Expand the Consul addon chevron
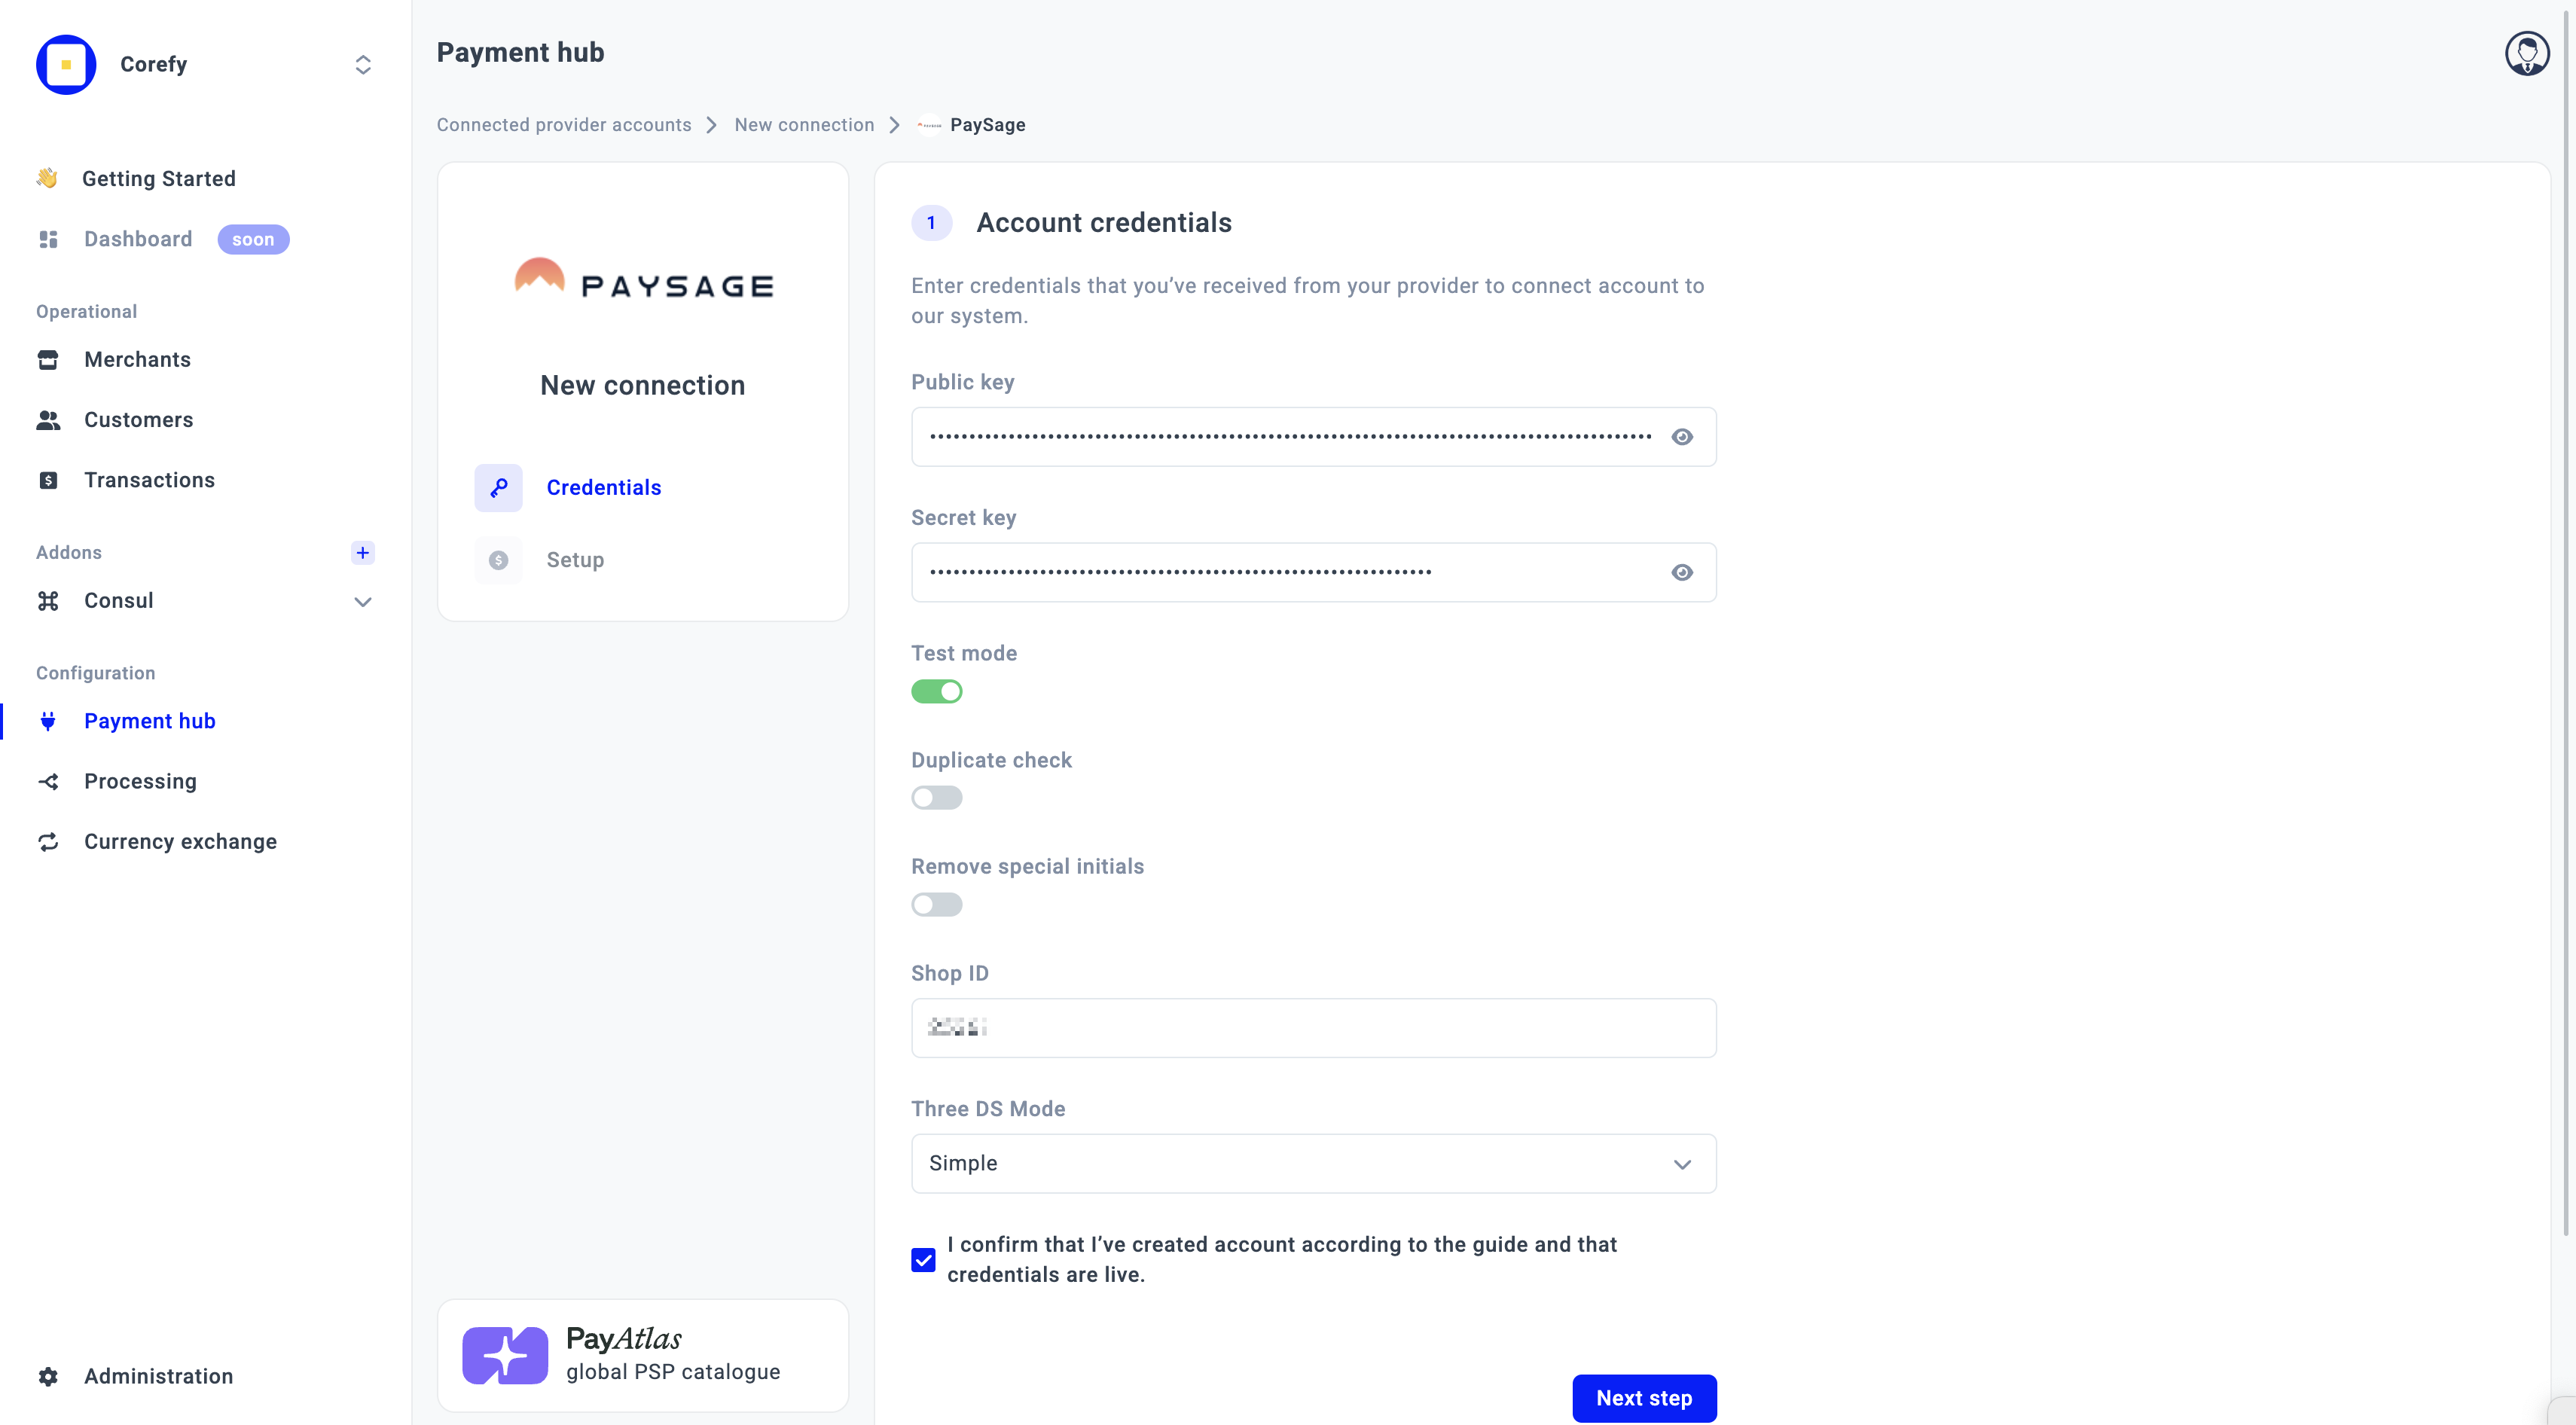The image size is (2576, 1425). [363, 602]
